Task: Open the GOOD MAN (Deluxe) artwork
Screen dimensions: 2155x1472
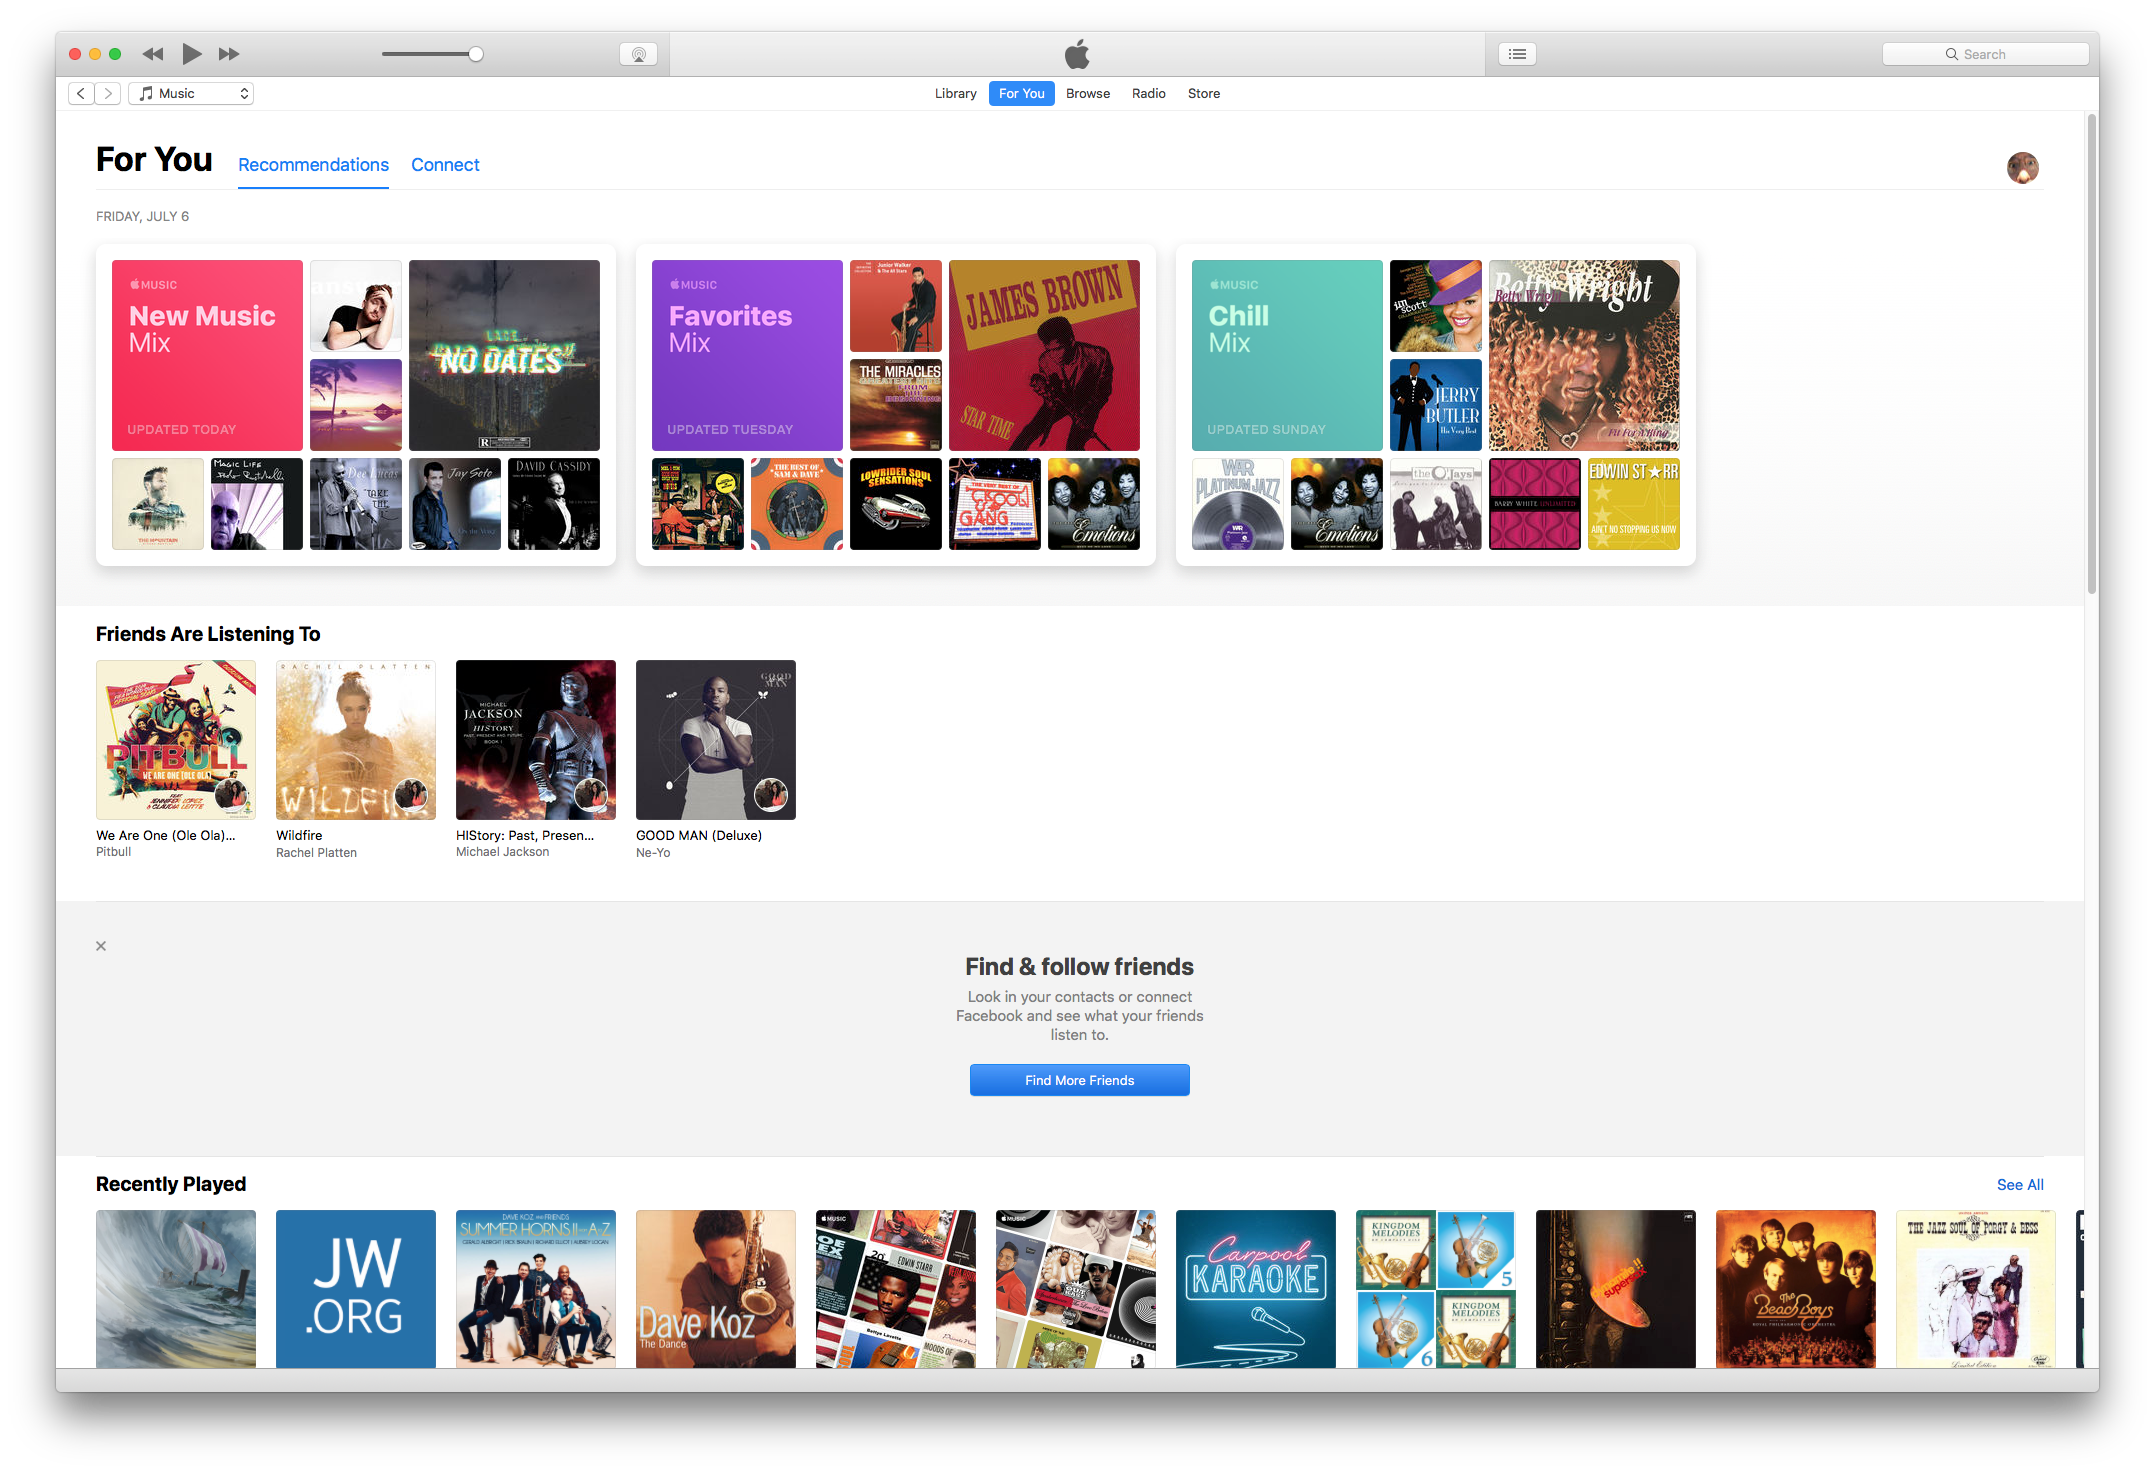Action: pos(716,740)
